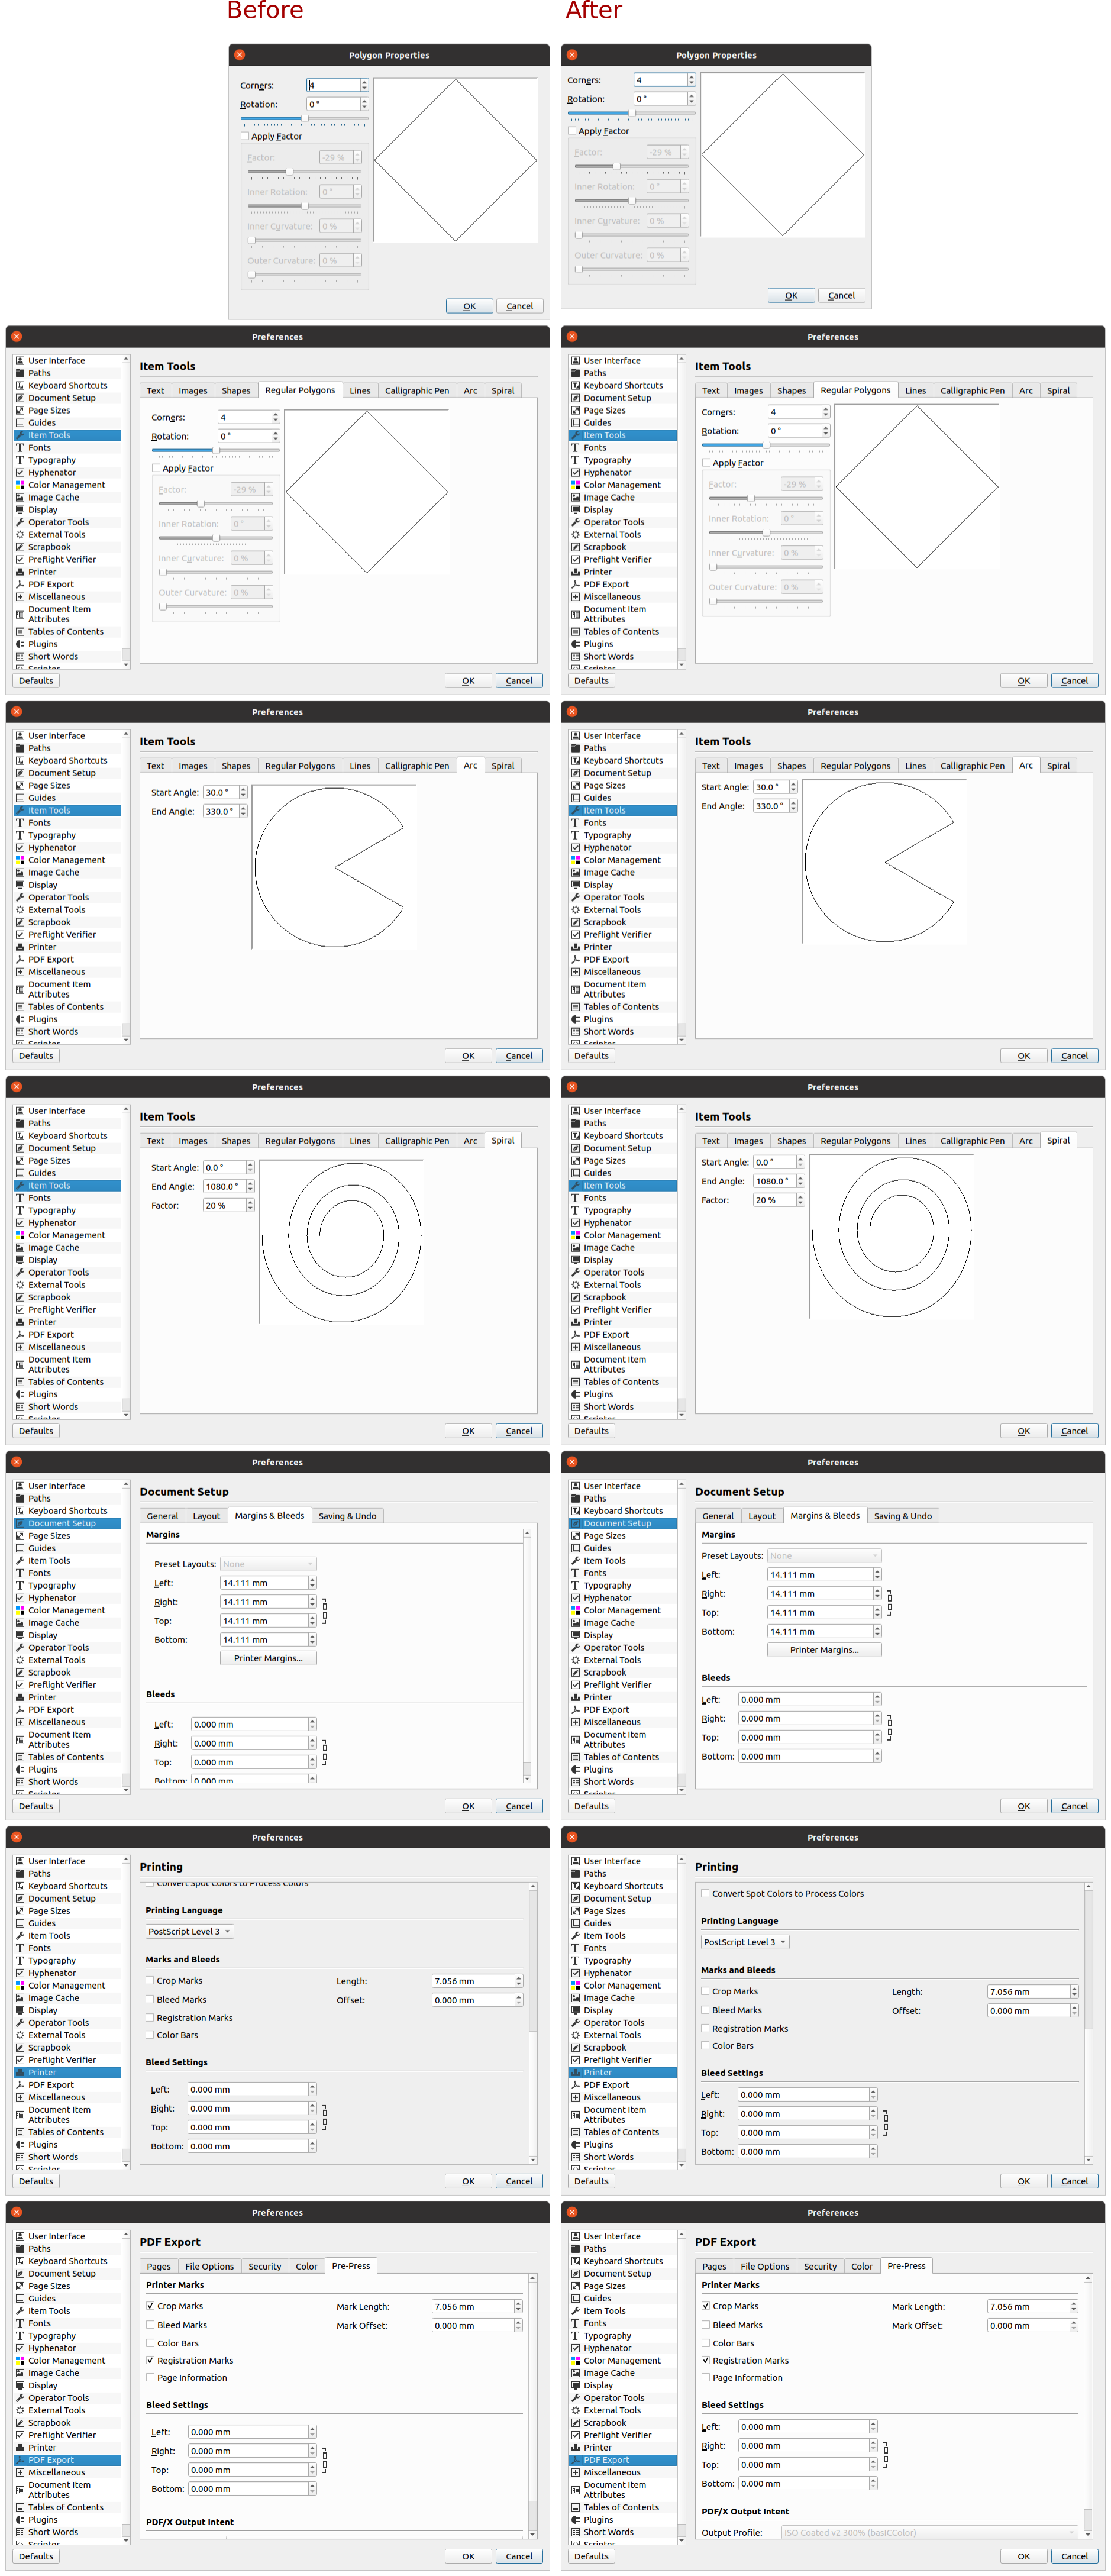Switch to Calligraphic Pen tab in Before Spiral preferences

click(x=416, y=1141)
